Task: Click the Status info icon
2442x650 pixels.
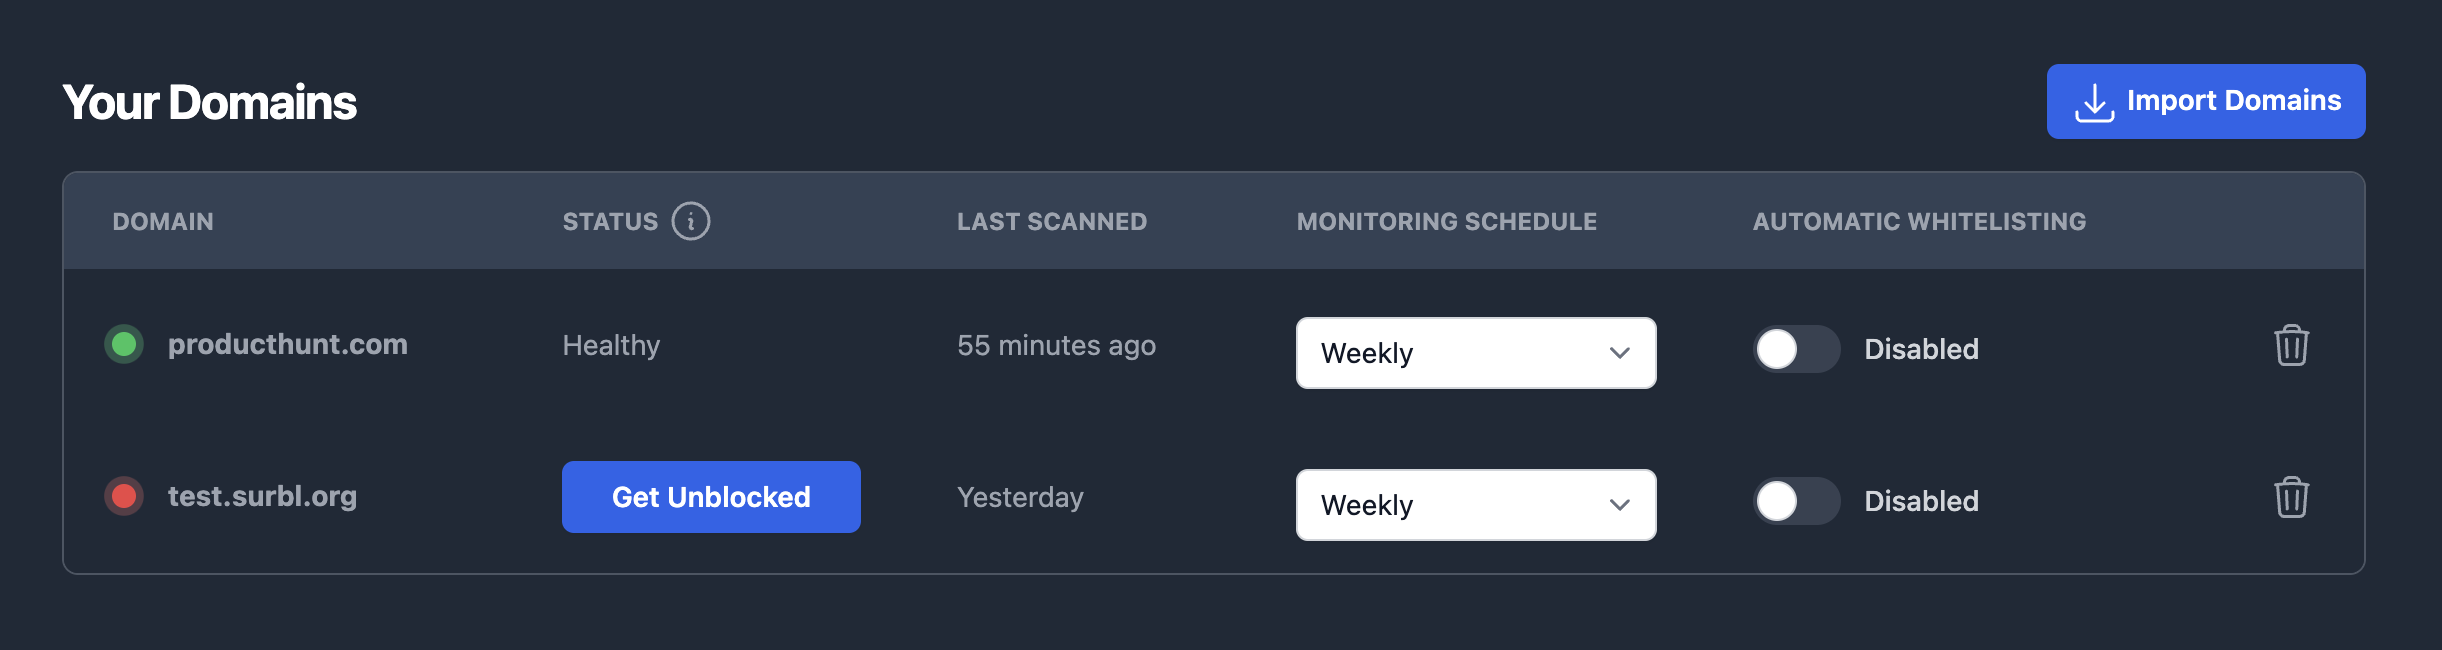Action: click(x=690, y=221)
